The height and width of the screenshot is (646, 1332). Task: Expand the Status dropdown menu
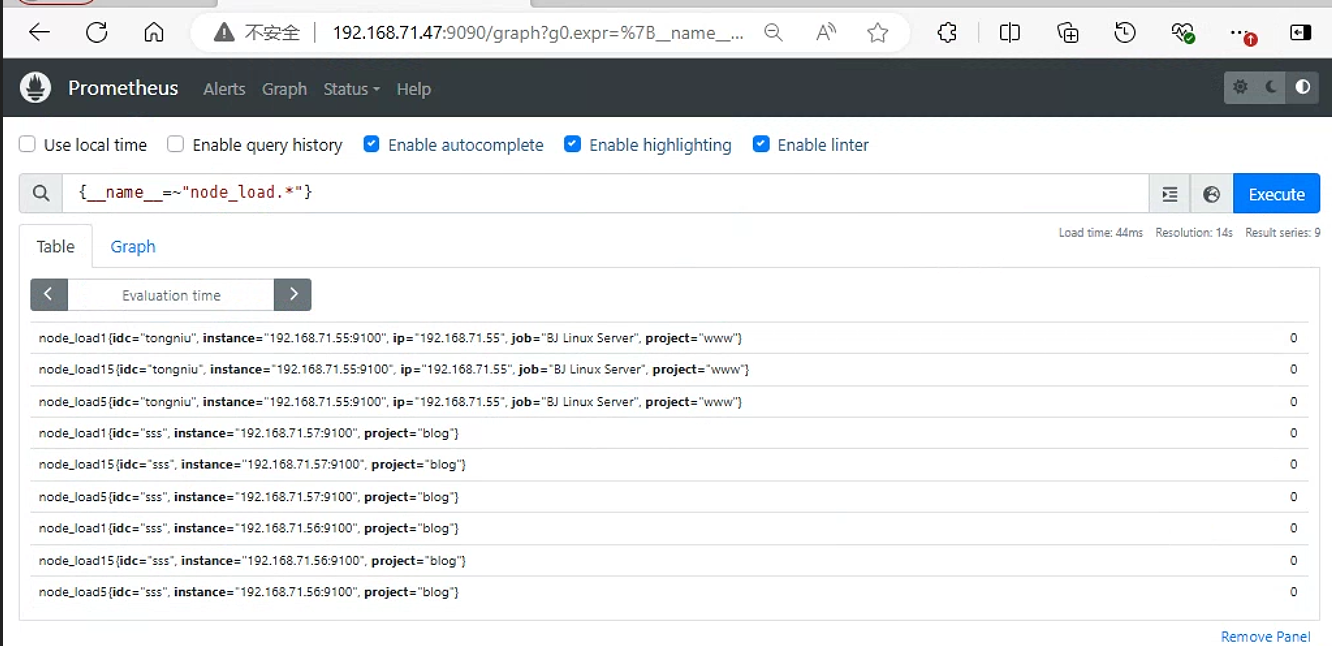[x=352, y=89]
